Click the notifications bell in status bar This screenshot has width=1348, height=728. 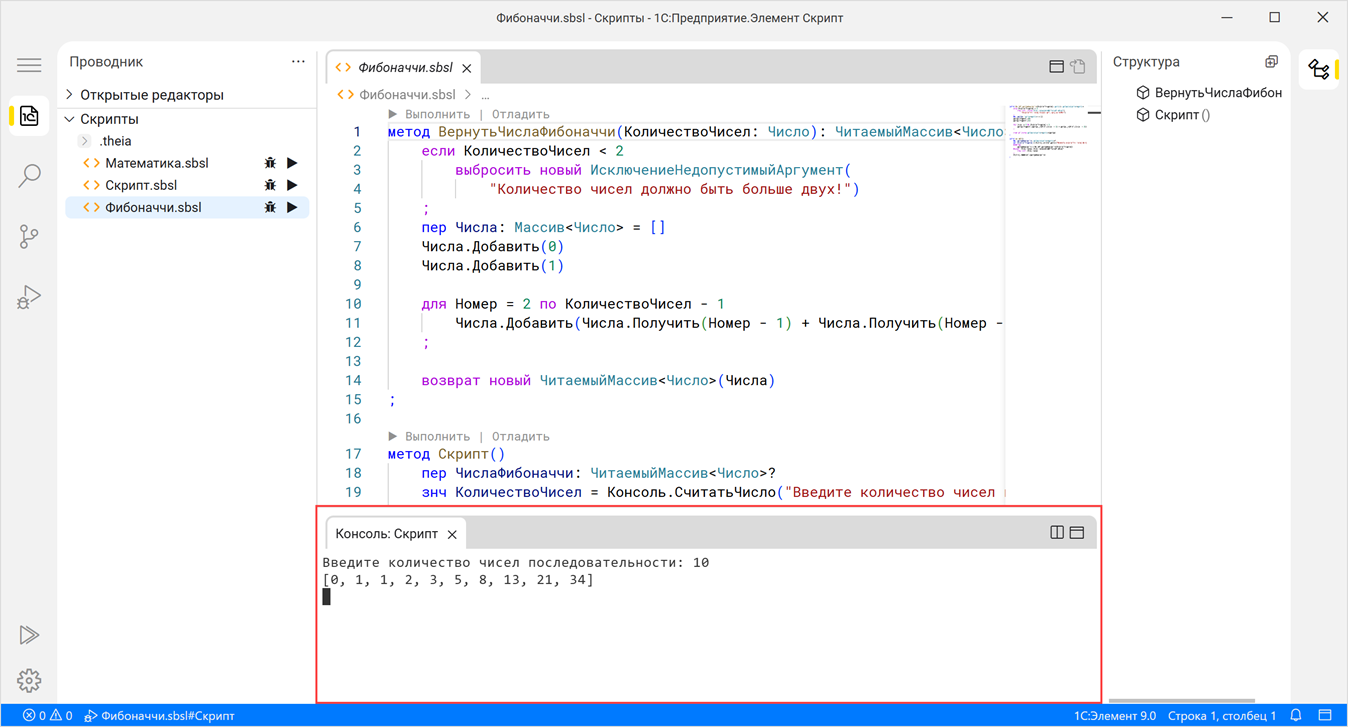pos(1297,716)
